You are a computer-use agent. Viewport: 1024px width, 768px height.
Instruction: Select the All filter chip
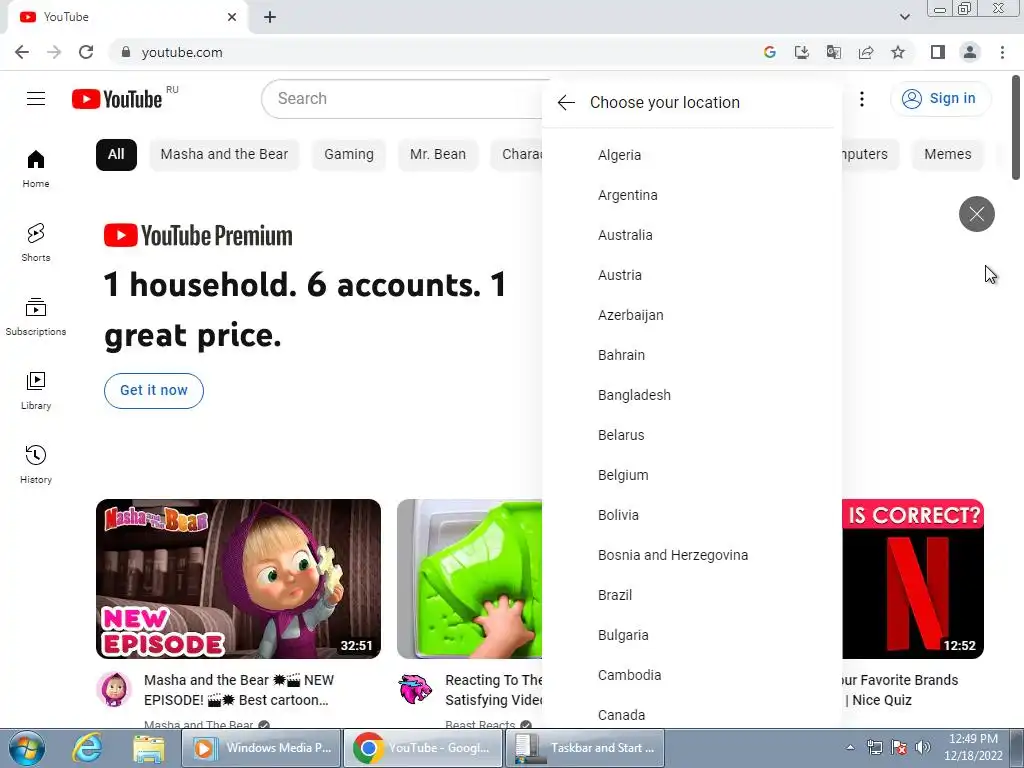[116, 155]
